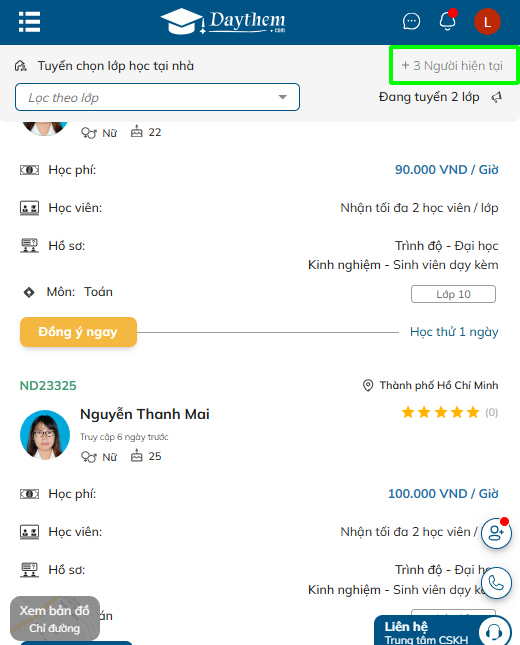The image size is (520, 645).
Task: Click the megaphone announcement icon
Action: (497, 97)
